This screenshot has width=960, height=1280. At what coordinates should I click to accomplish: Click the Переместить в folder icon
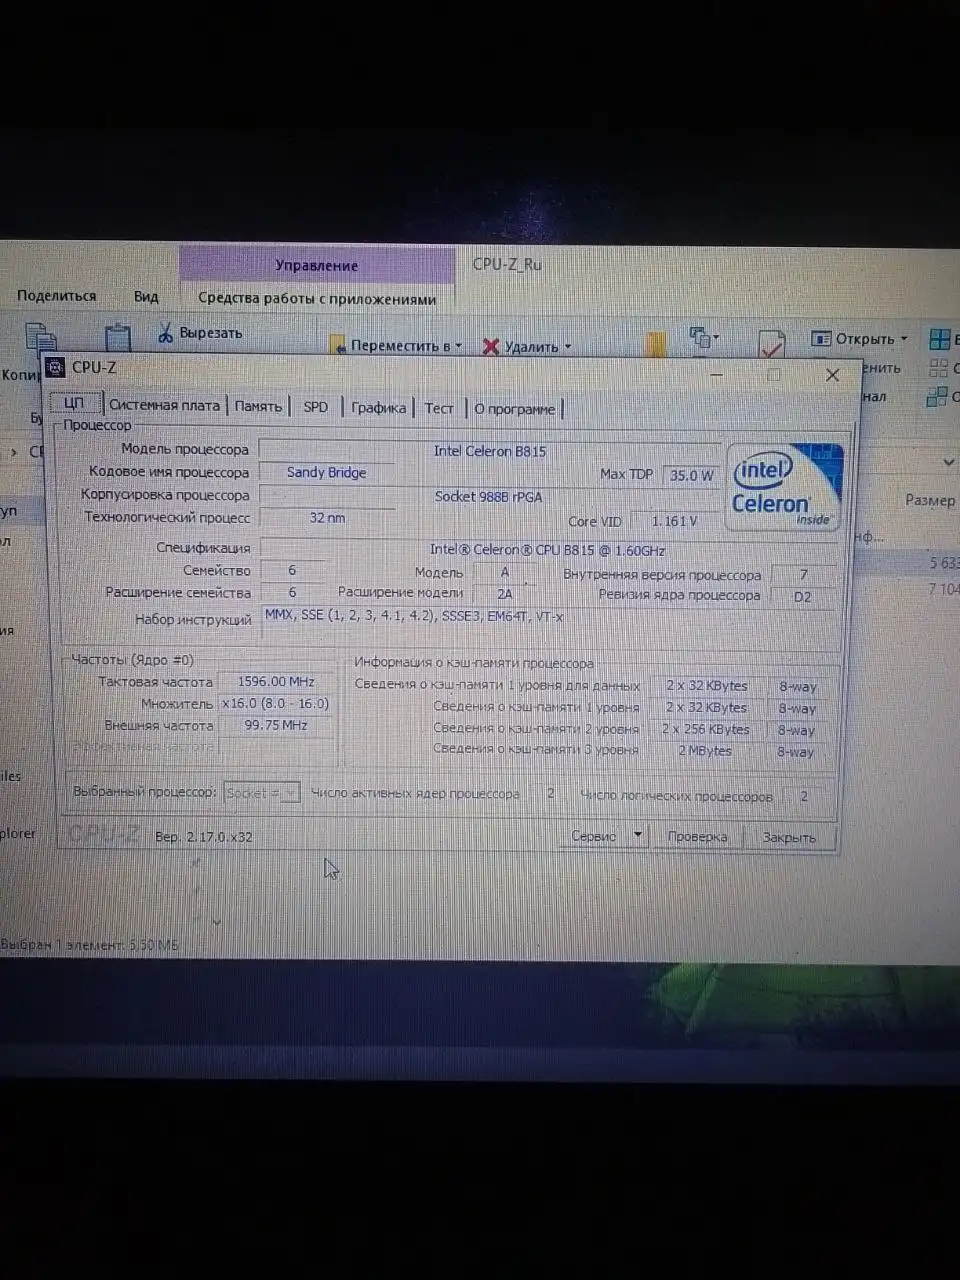[338, 346]
